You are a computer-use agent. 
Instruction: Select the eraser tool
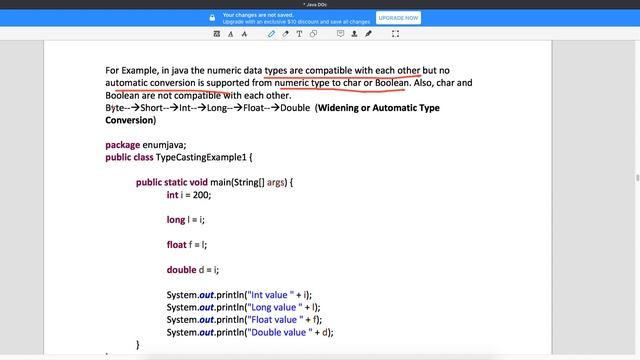(285, 34)
